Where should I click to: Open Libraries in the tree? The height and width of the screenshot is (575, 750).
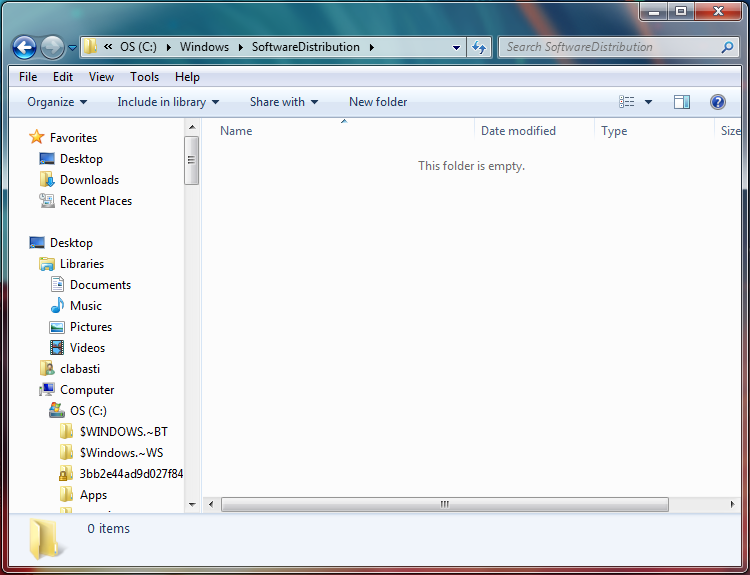pos(82,264)
